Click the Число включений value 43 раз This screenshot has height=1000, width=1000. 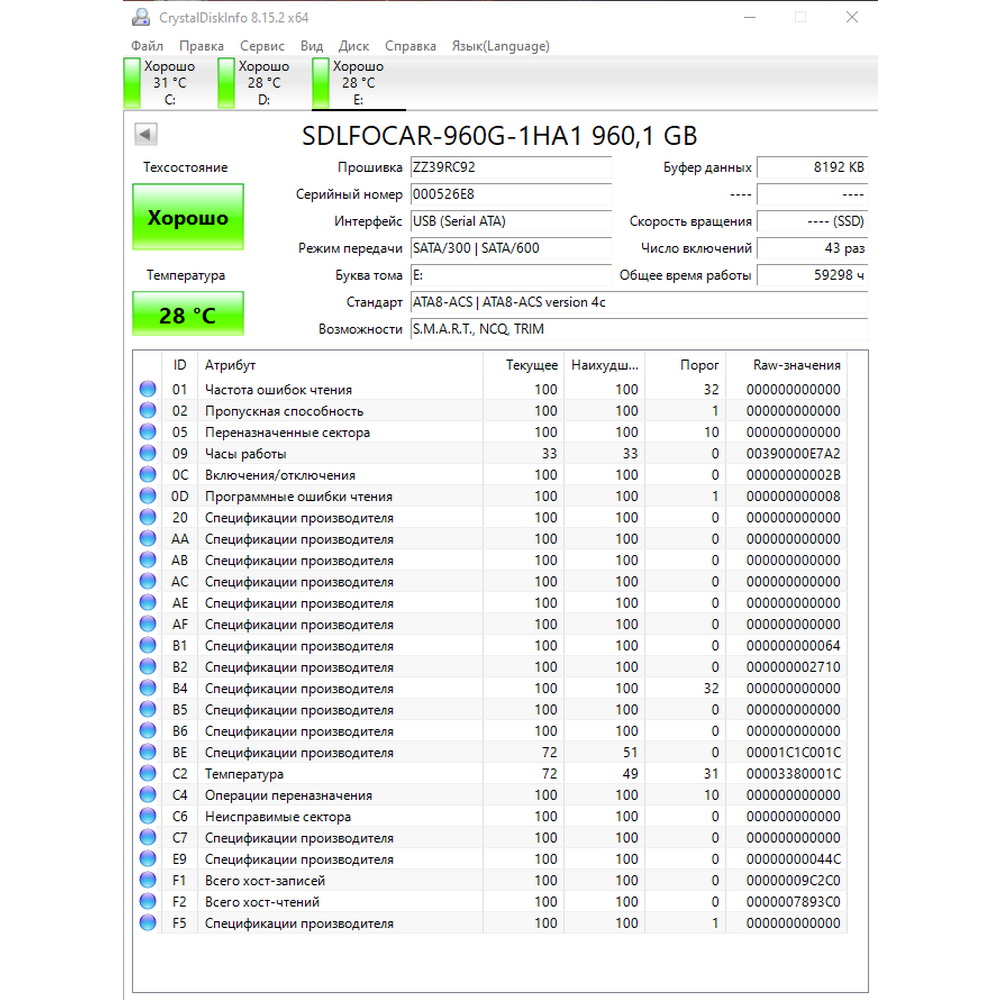coord(812,248)
